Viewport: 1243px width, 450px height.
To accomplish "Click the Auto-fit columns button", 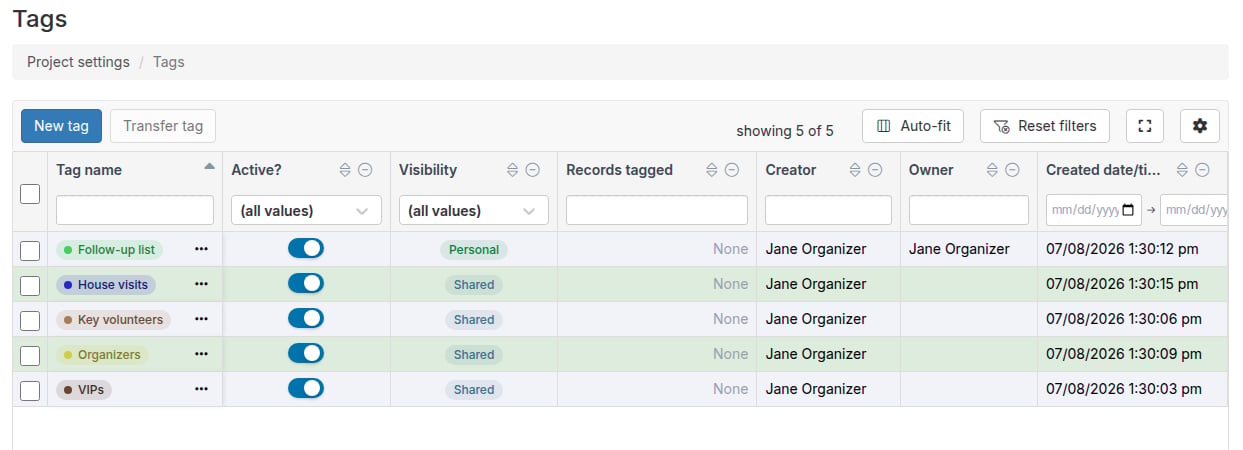I will pos(913,126).
